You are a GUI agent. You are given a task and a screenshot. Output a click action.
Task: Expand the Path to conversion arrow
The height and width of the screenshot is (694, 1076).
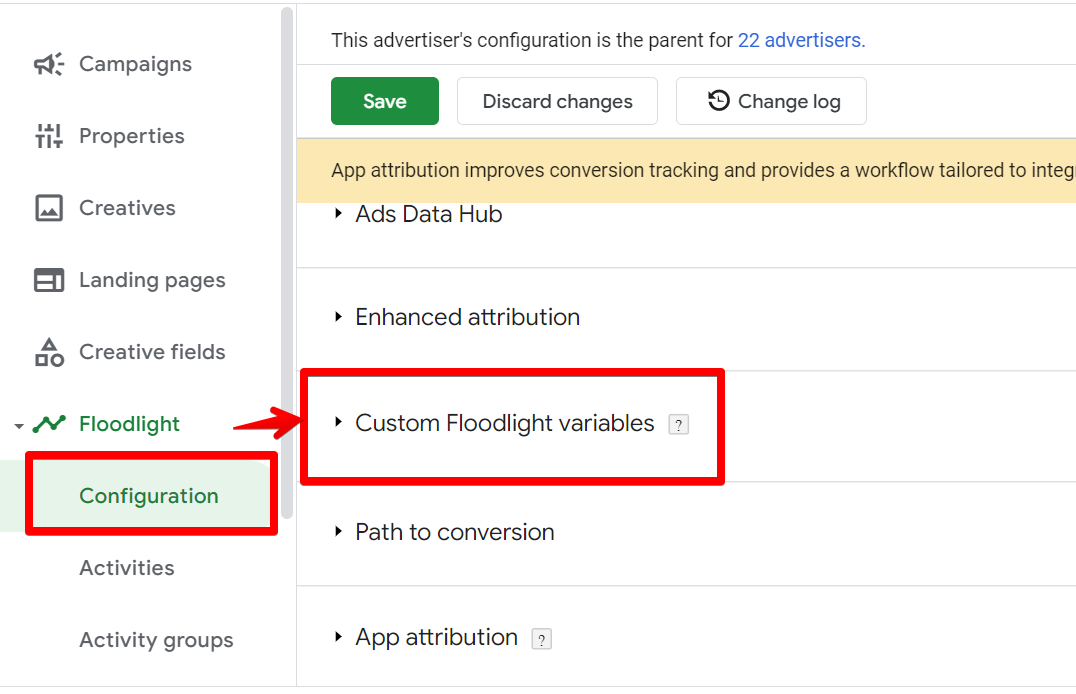click(338, 531)
